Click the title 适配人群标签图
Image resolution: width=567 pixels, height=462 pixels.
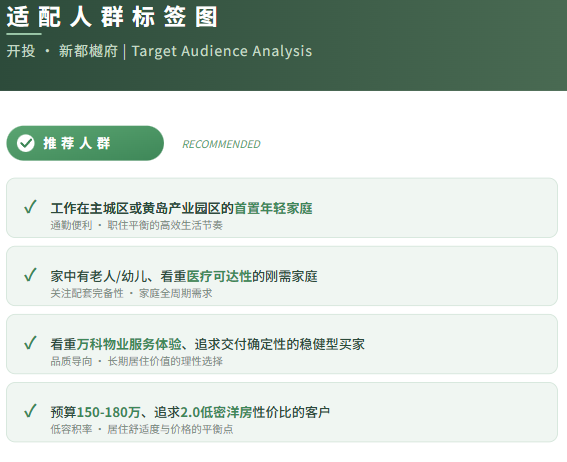click(112, 17)
